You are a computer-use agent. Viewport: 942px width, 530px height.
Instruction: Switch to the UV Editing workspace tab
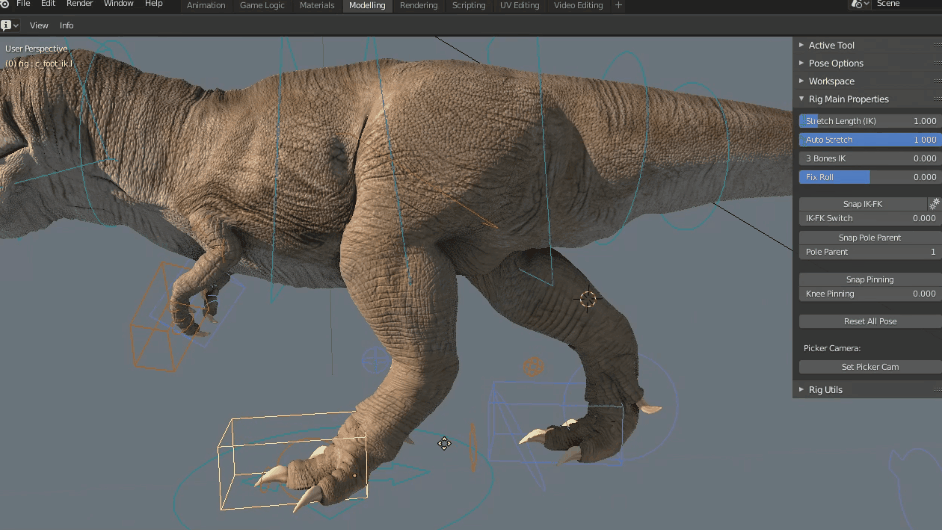click(520, 5)
